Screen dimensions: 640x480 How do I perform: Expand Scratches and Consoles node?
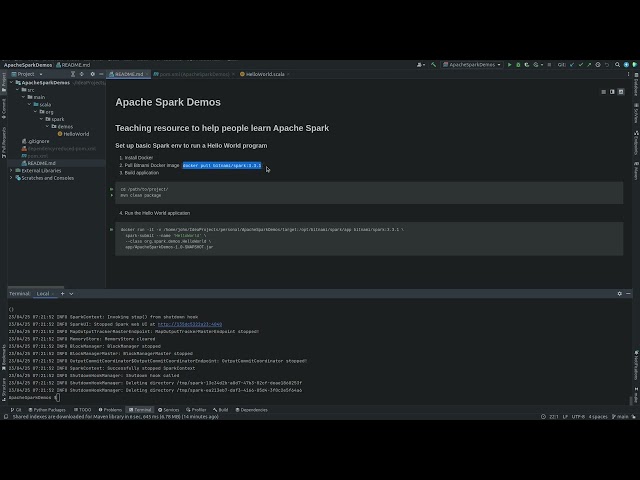(11, 178)
